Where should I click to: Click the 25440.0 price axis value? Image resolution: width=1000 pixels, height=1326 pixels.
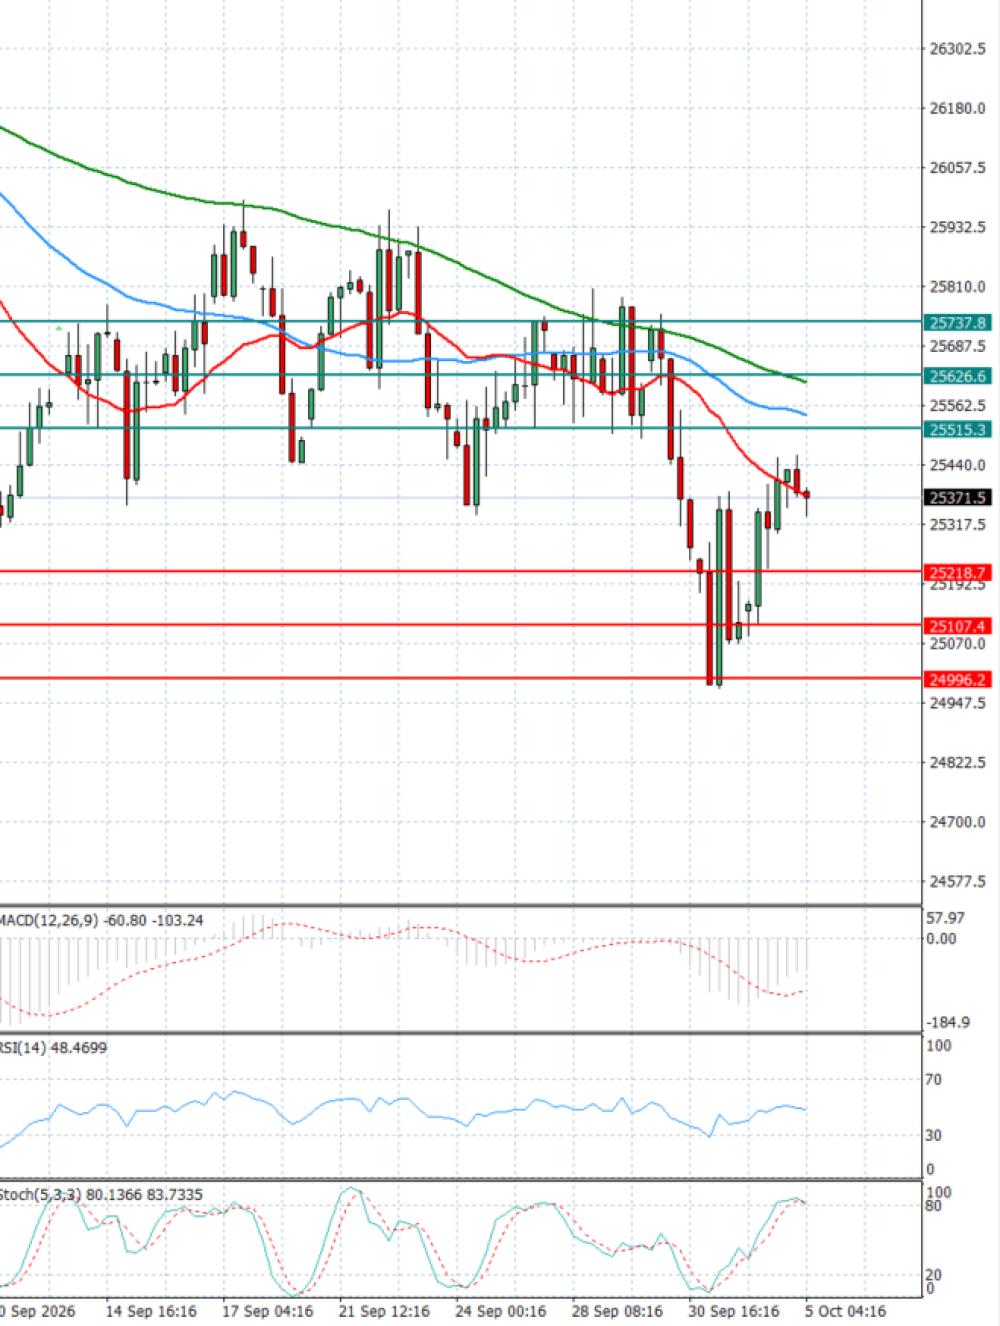(958, 465)
